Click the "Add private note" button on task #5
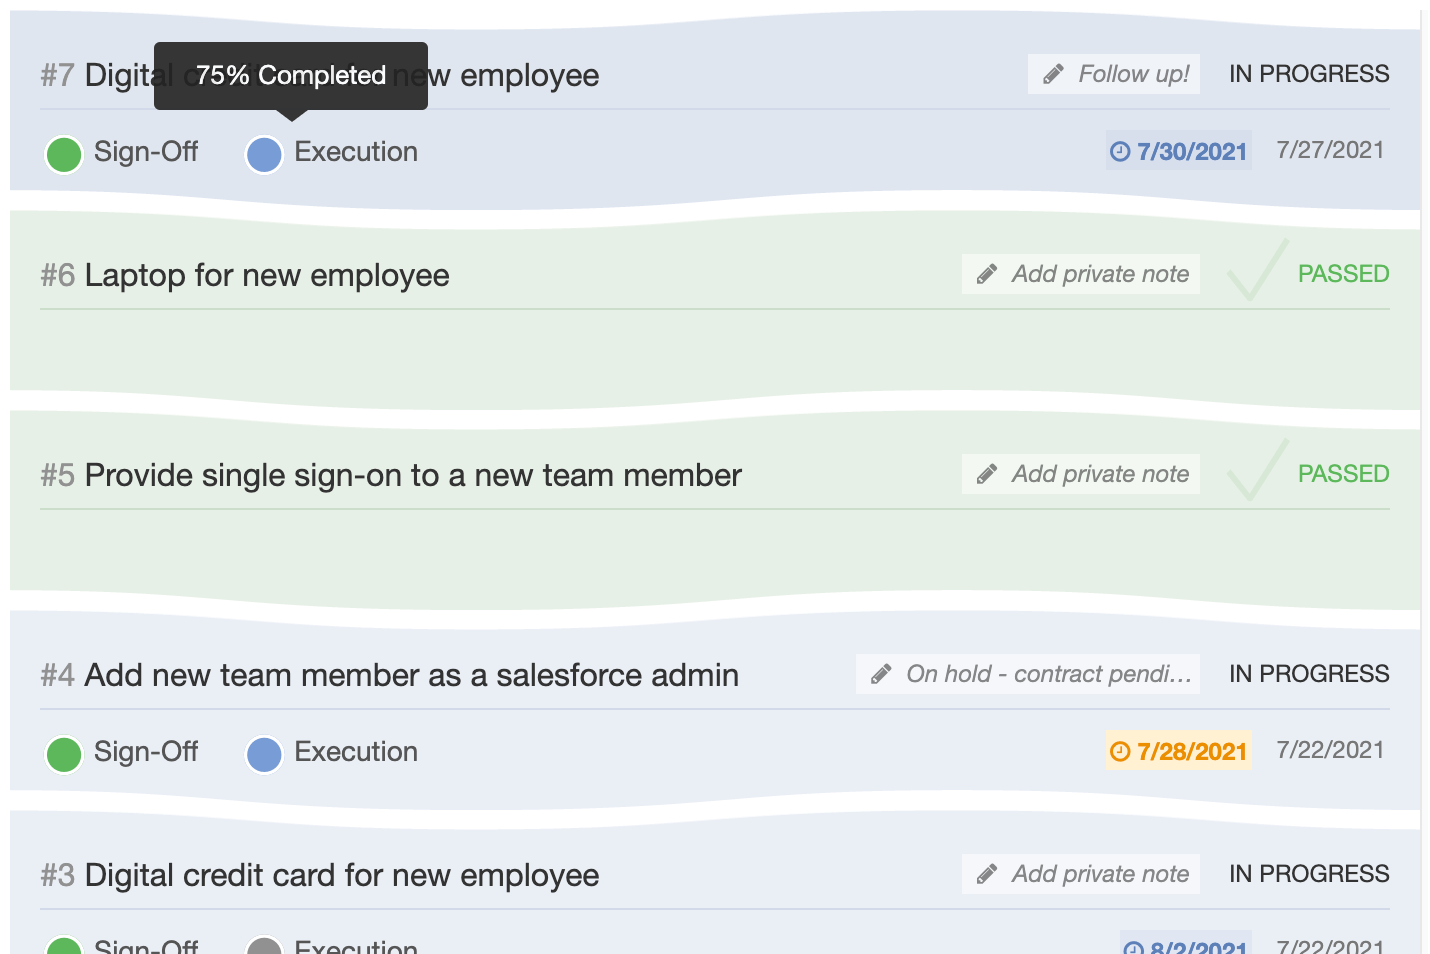The width and height of the screenshot is (1430, 954). [1080, 473]
